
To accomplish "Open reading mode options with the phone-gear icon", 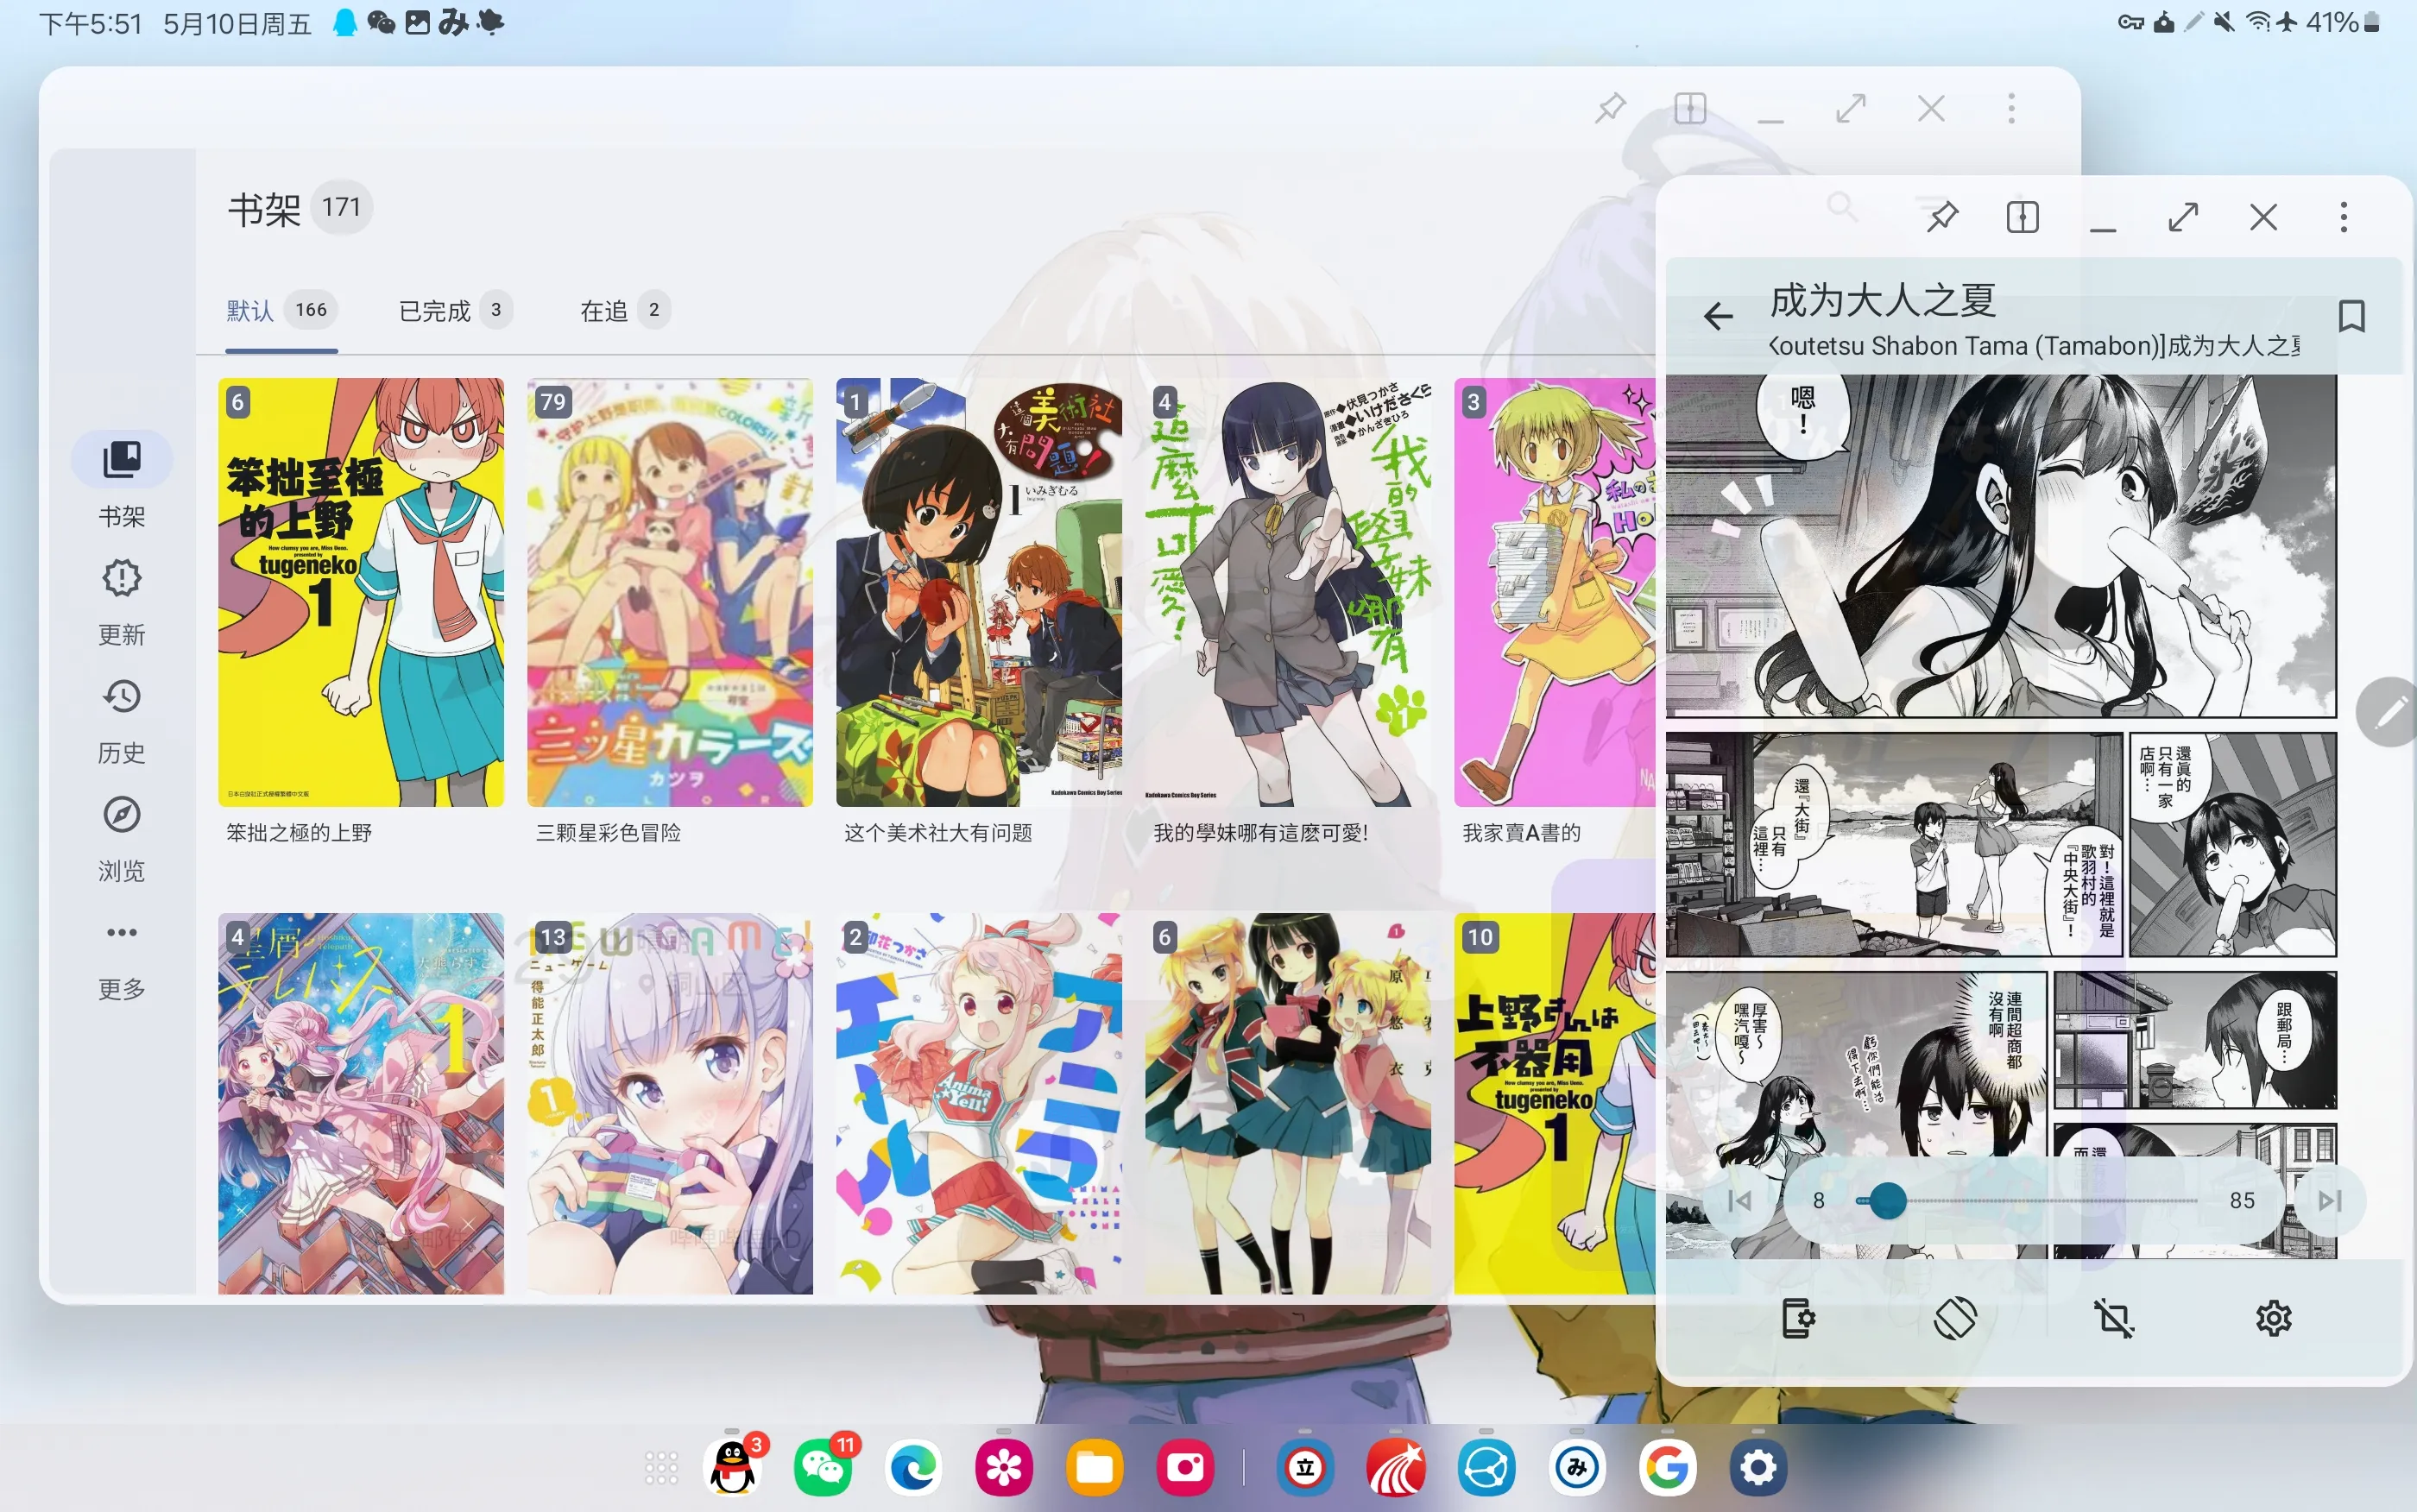I will (1798, 1318).
